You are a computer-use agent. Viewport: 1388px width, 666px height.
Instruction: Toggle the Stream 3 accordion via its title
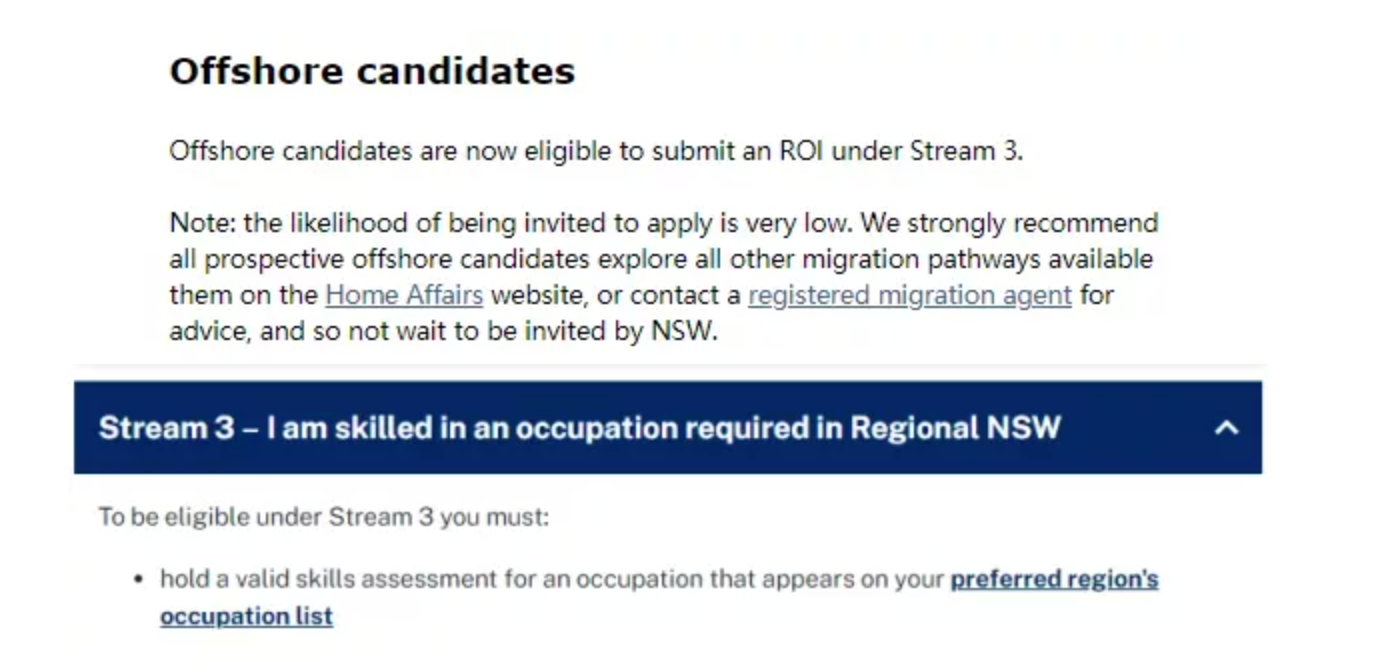pyautogui.click(x=579, y=428)
